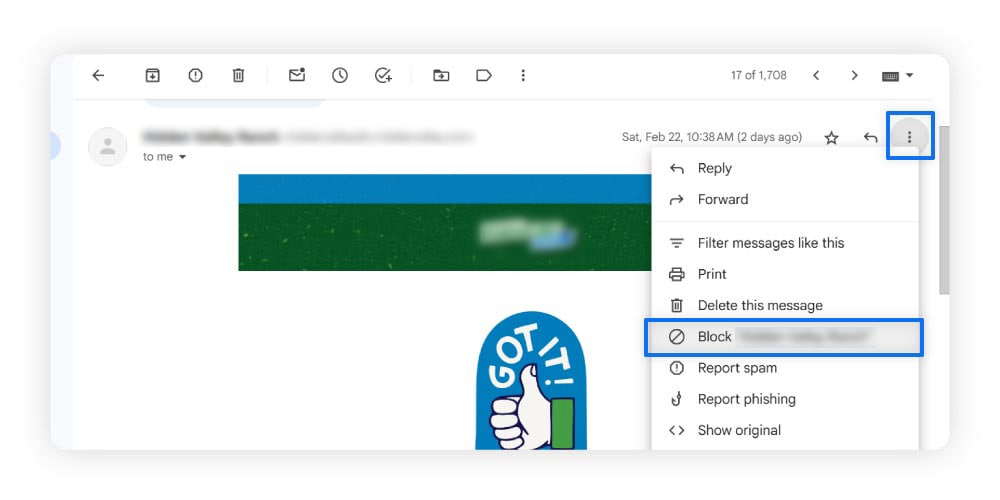Expand the 'to me' recipient details arrow

[182, 157]
